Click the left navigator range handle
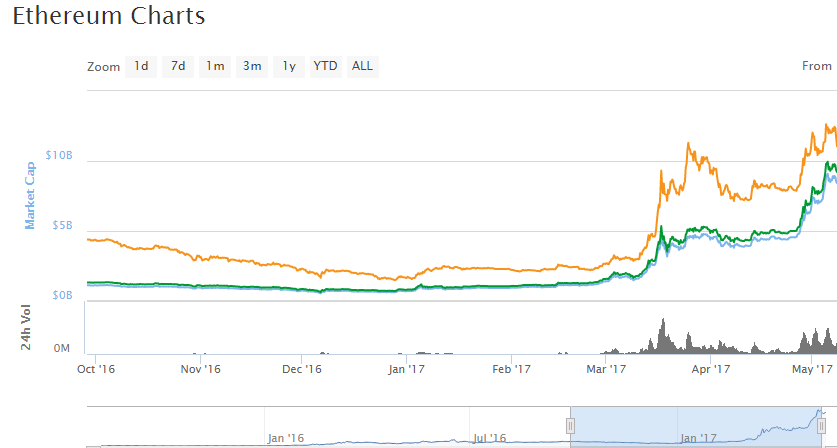The height and width of the screenshot is (448, 837). (570, 426)
